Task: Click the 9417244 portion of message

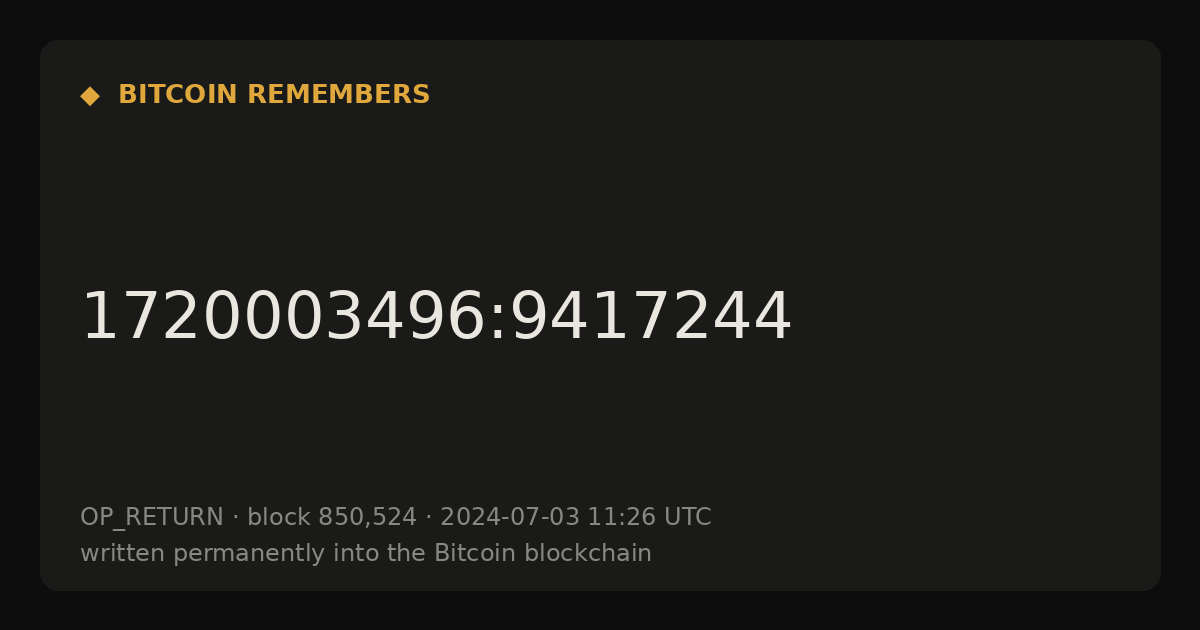Action: 651,318
